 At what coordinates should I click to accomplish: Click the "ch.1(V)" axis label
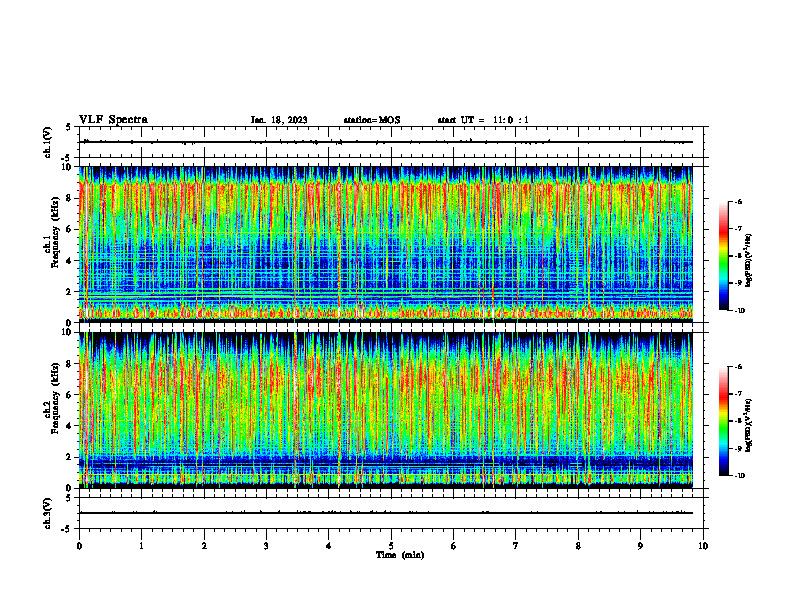coord(48,142)
